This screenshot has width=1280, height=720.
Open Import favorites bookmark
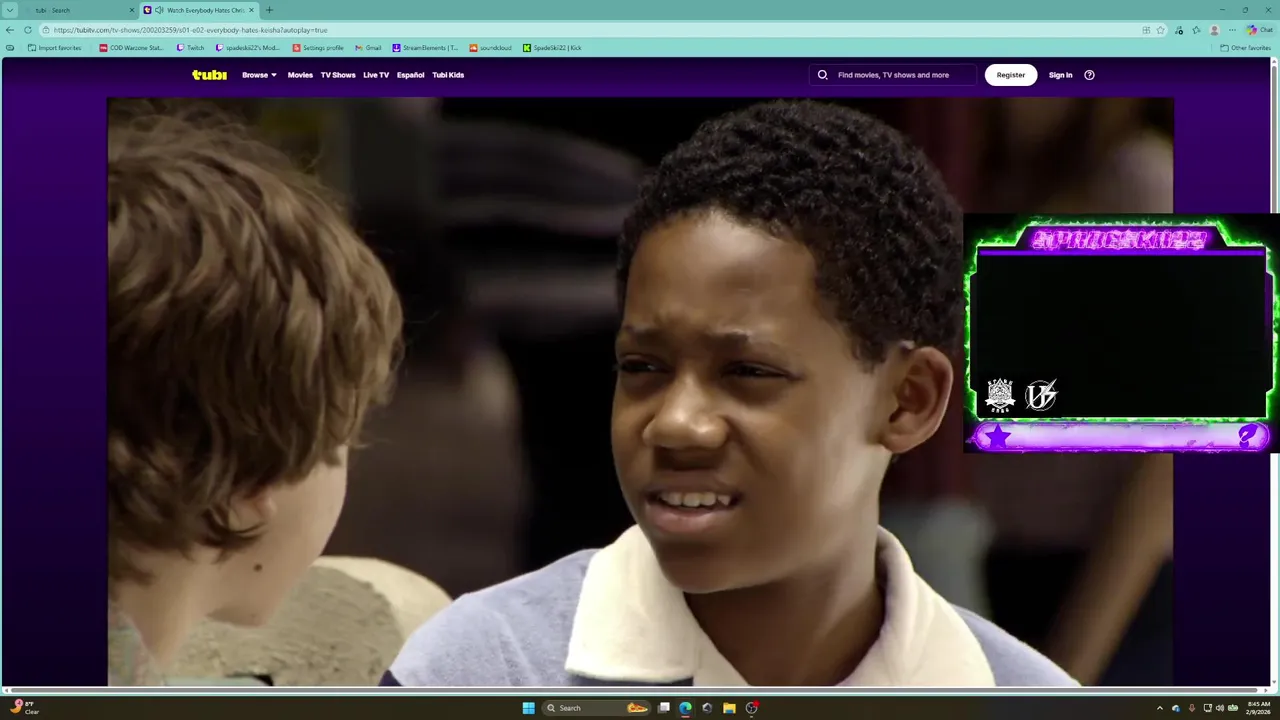click(54, 48)
